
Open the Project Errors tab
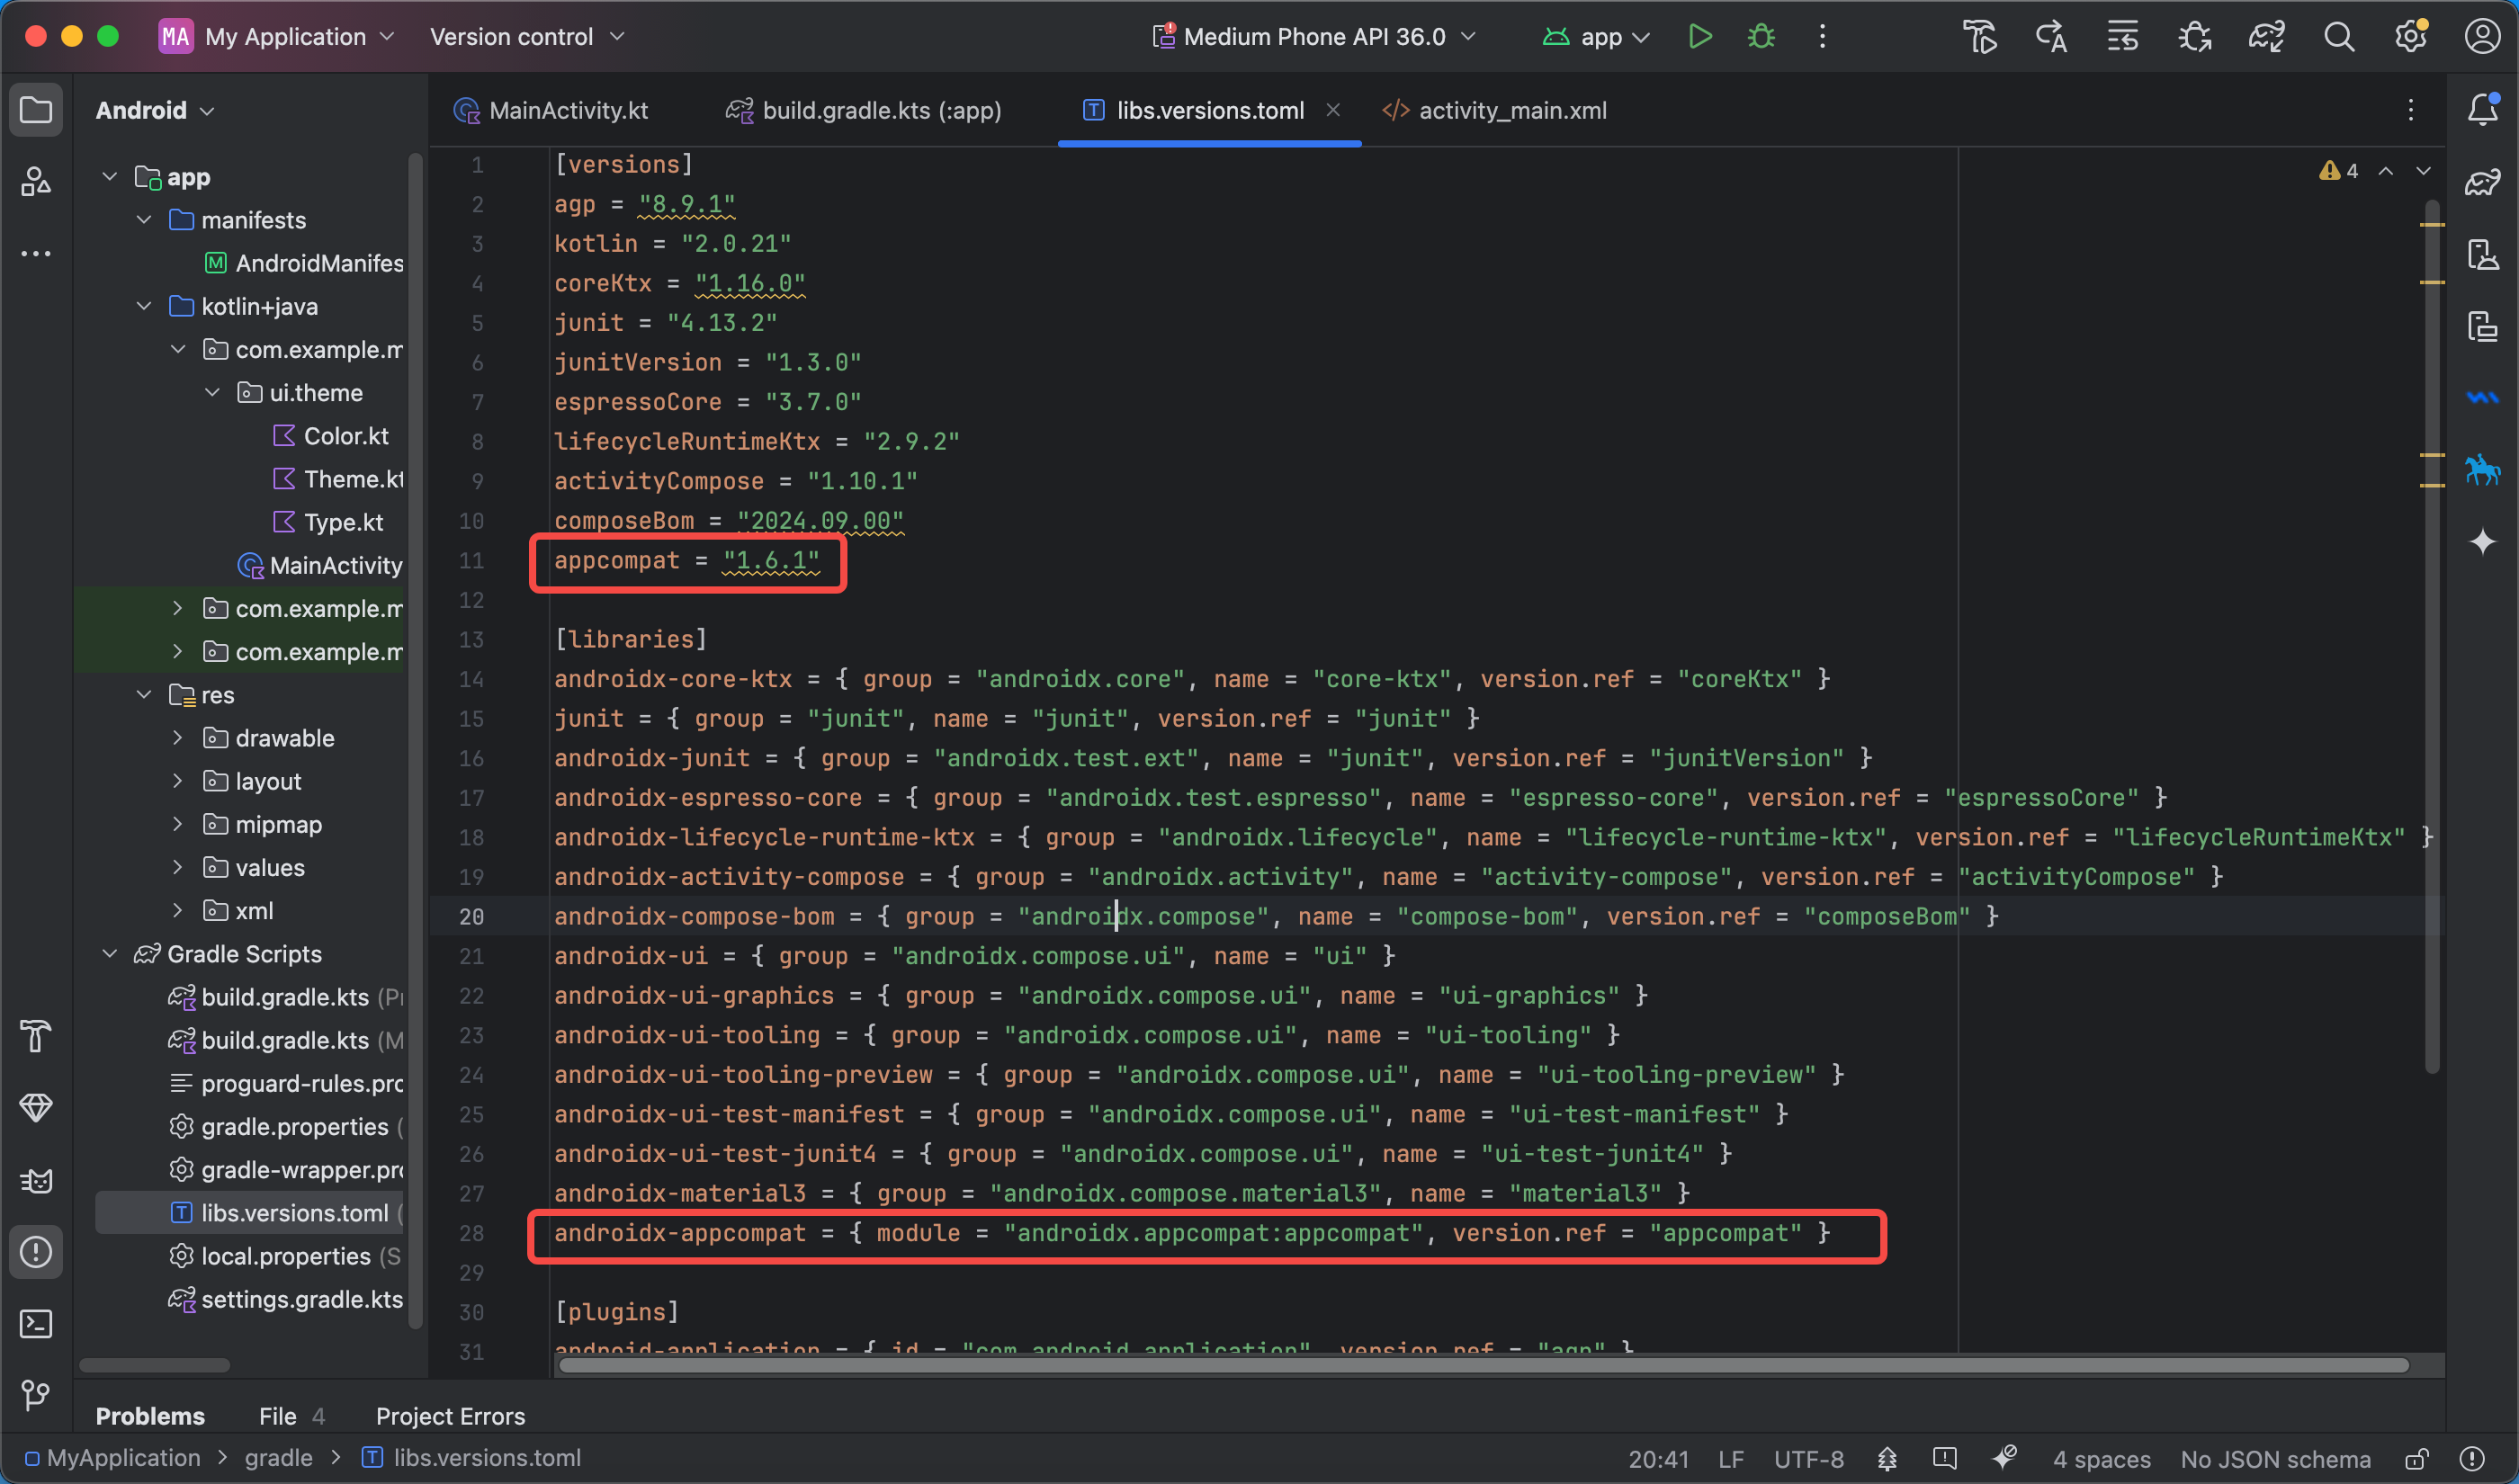click(x=450, y=1416)
